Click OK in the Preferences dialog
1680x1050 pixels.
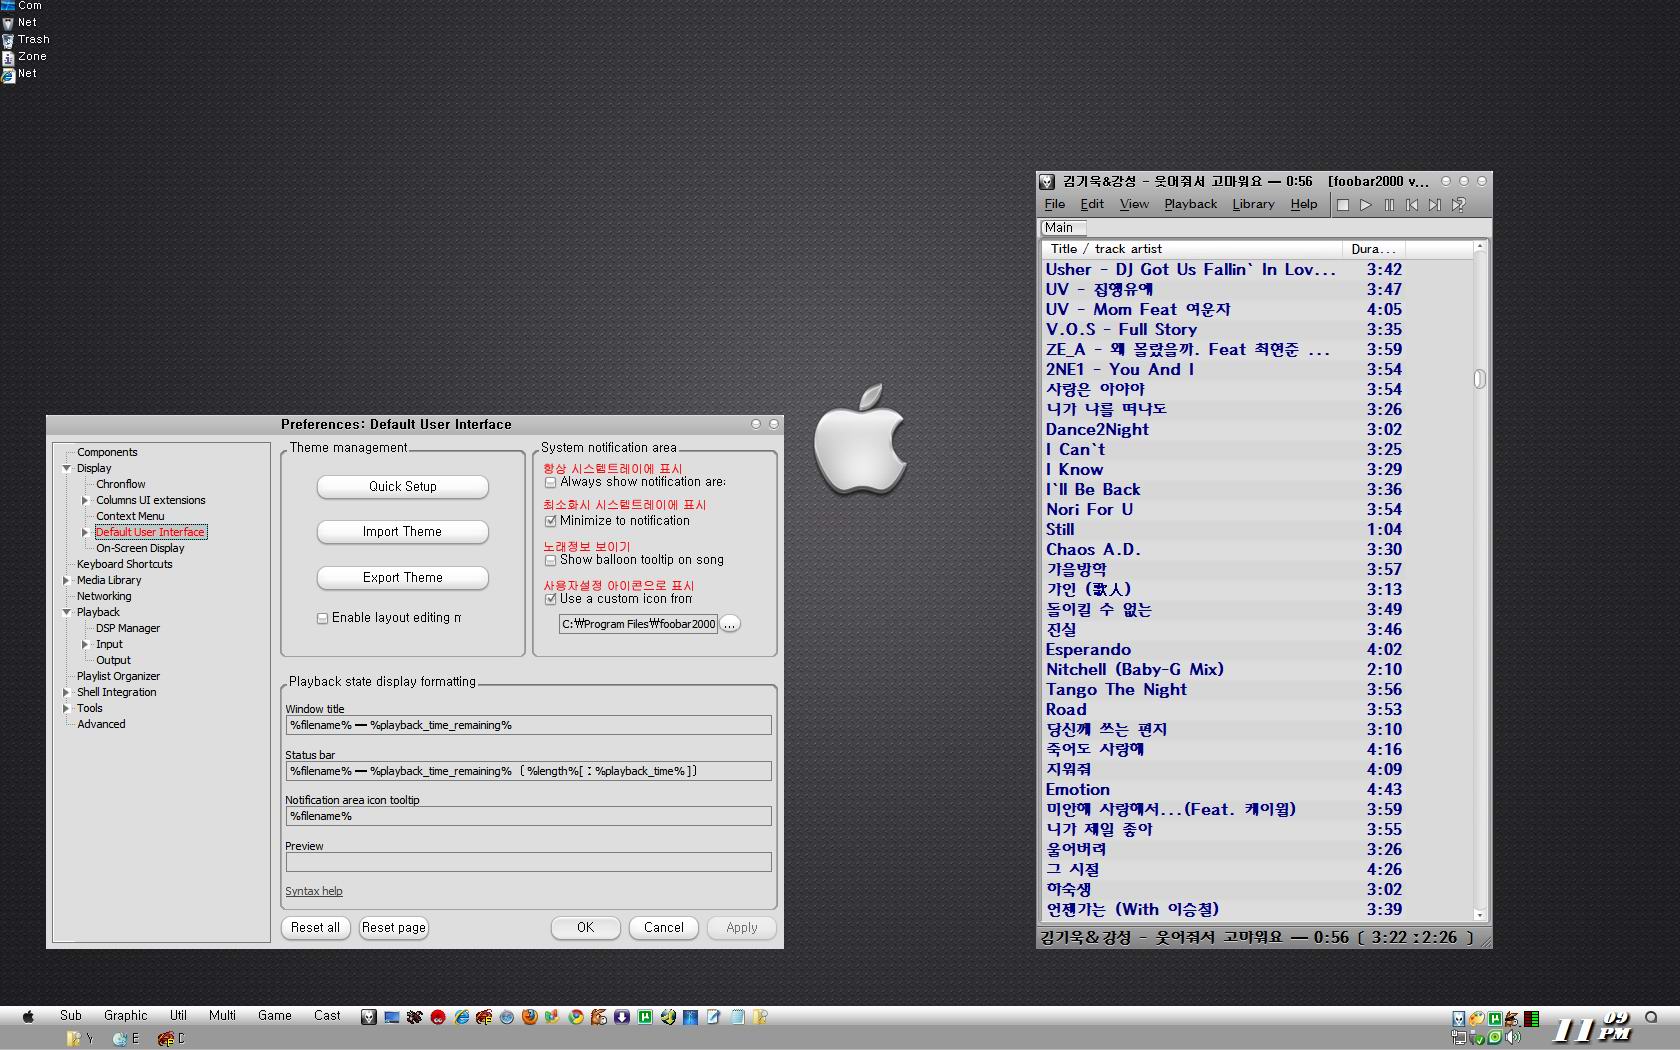point(586,928)
